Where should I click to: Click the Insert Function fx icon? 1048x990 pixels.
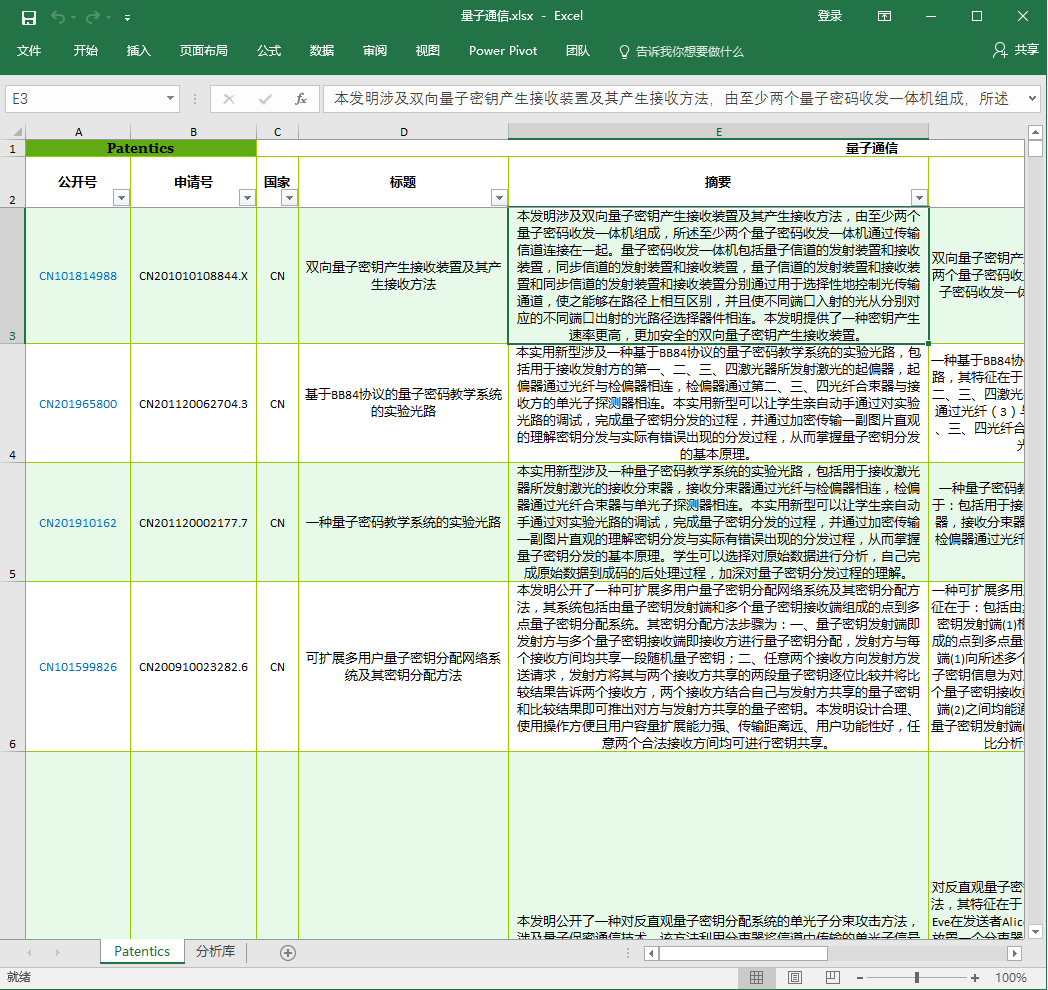[x=300, y=99]
